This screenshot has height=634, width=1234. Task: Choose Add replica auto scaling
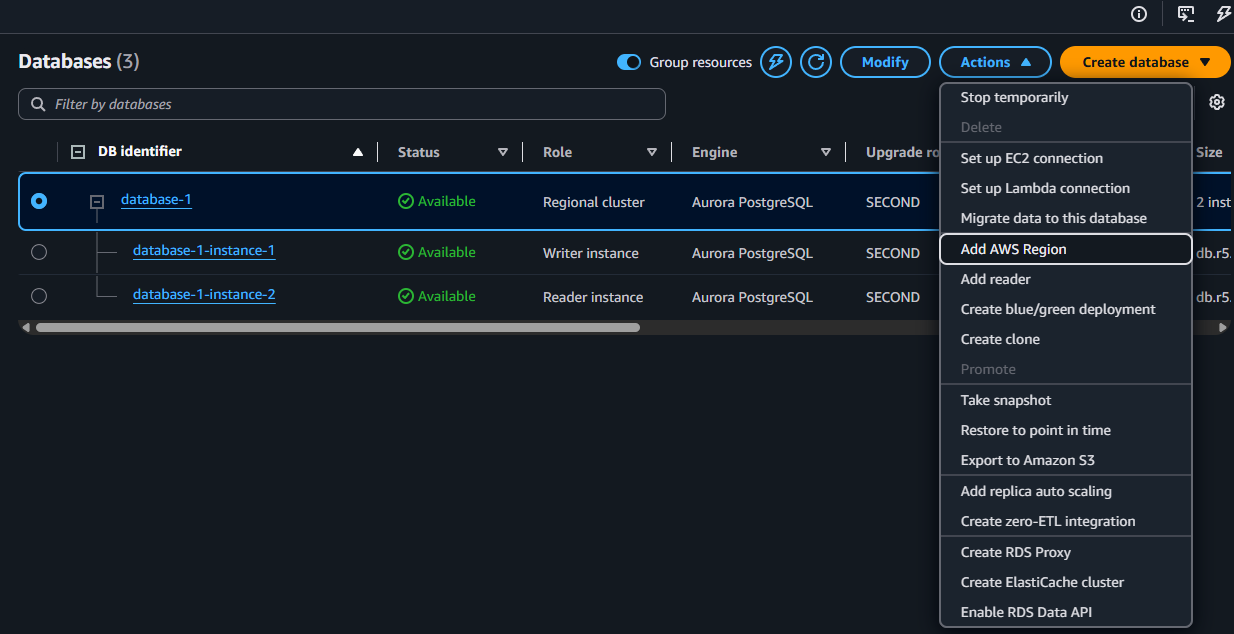pyautogui.click(x=1066, y=491)
